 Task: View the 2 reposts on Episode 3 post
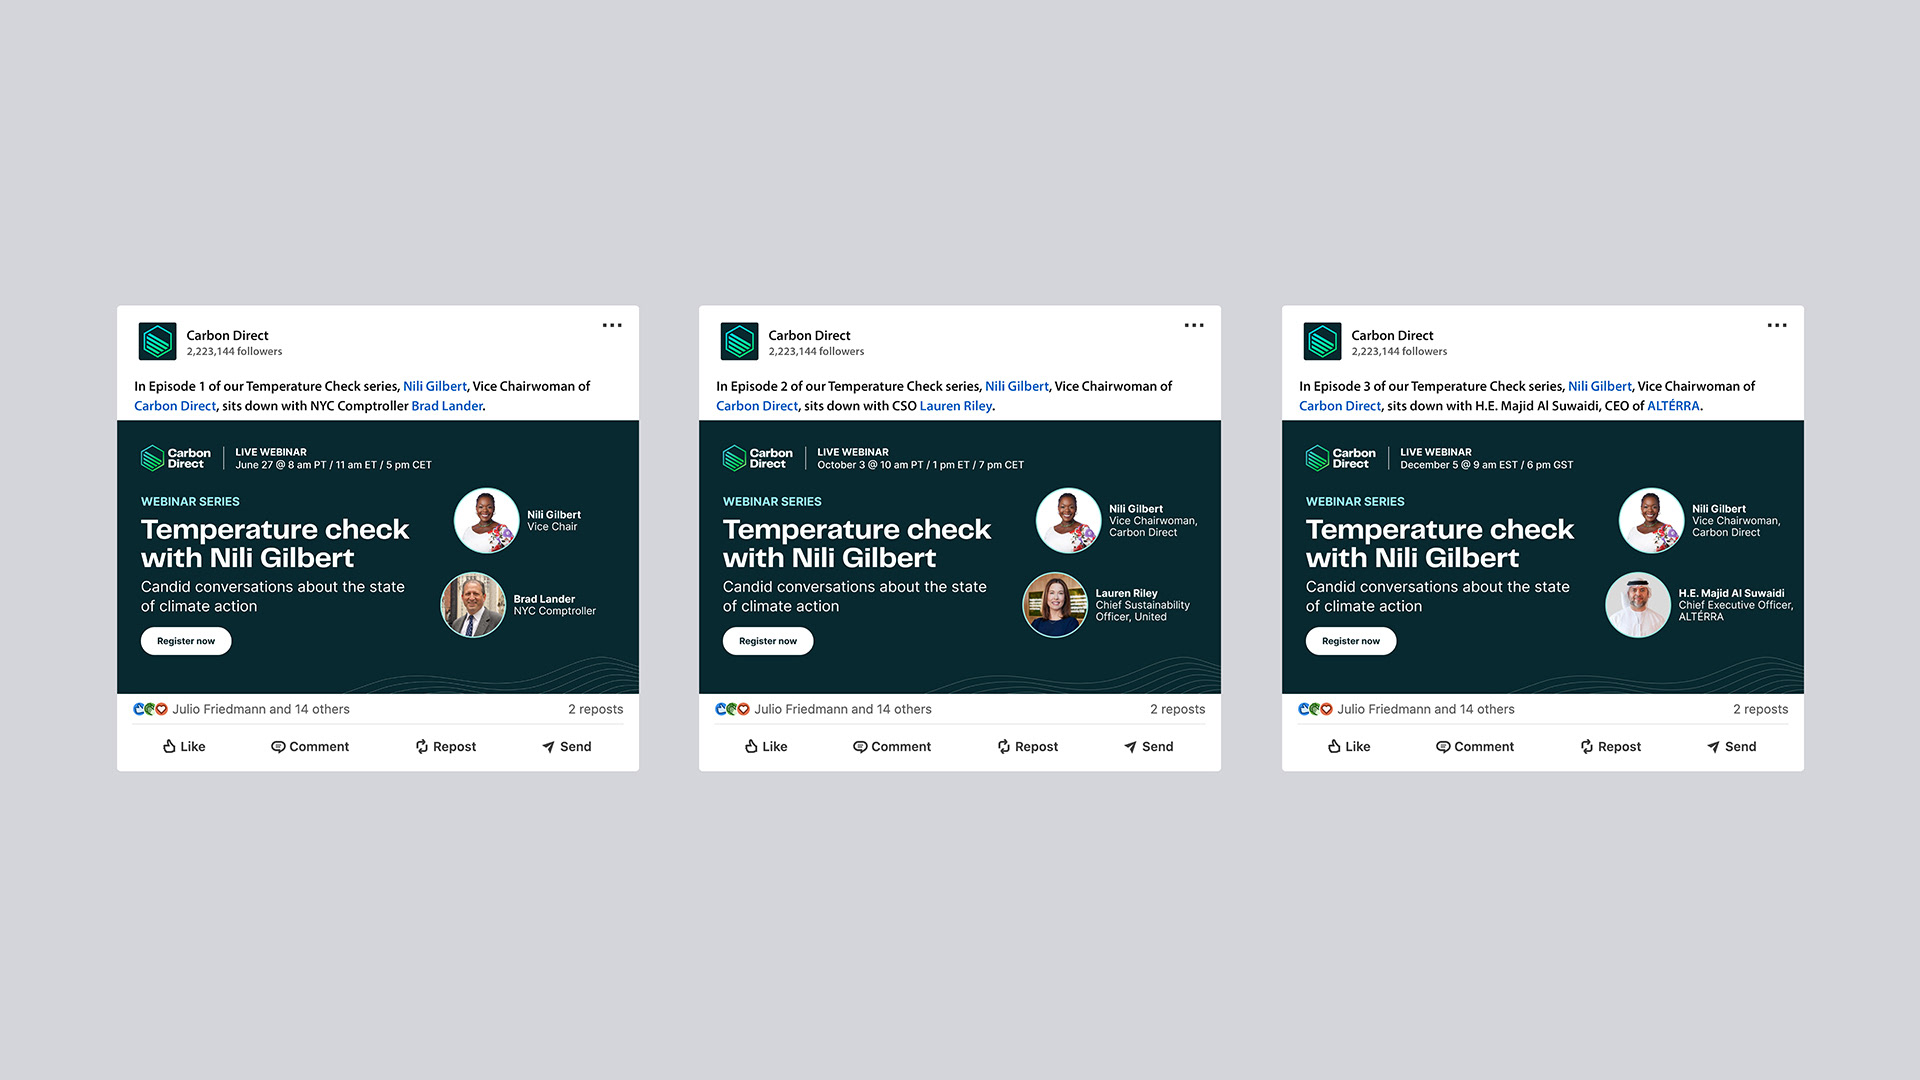click(1760, 709)
